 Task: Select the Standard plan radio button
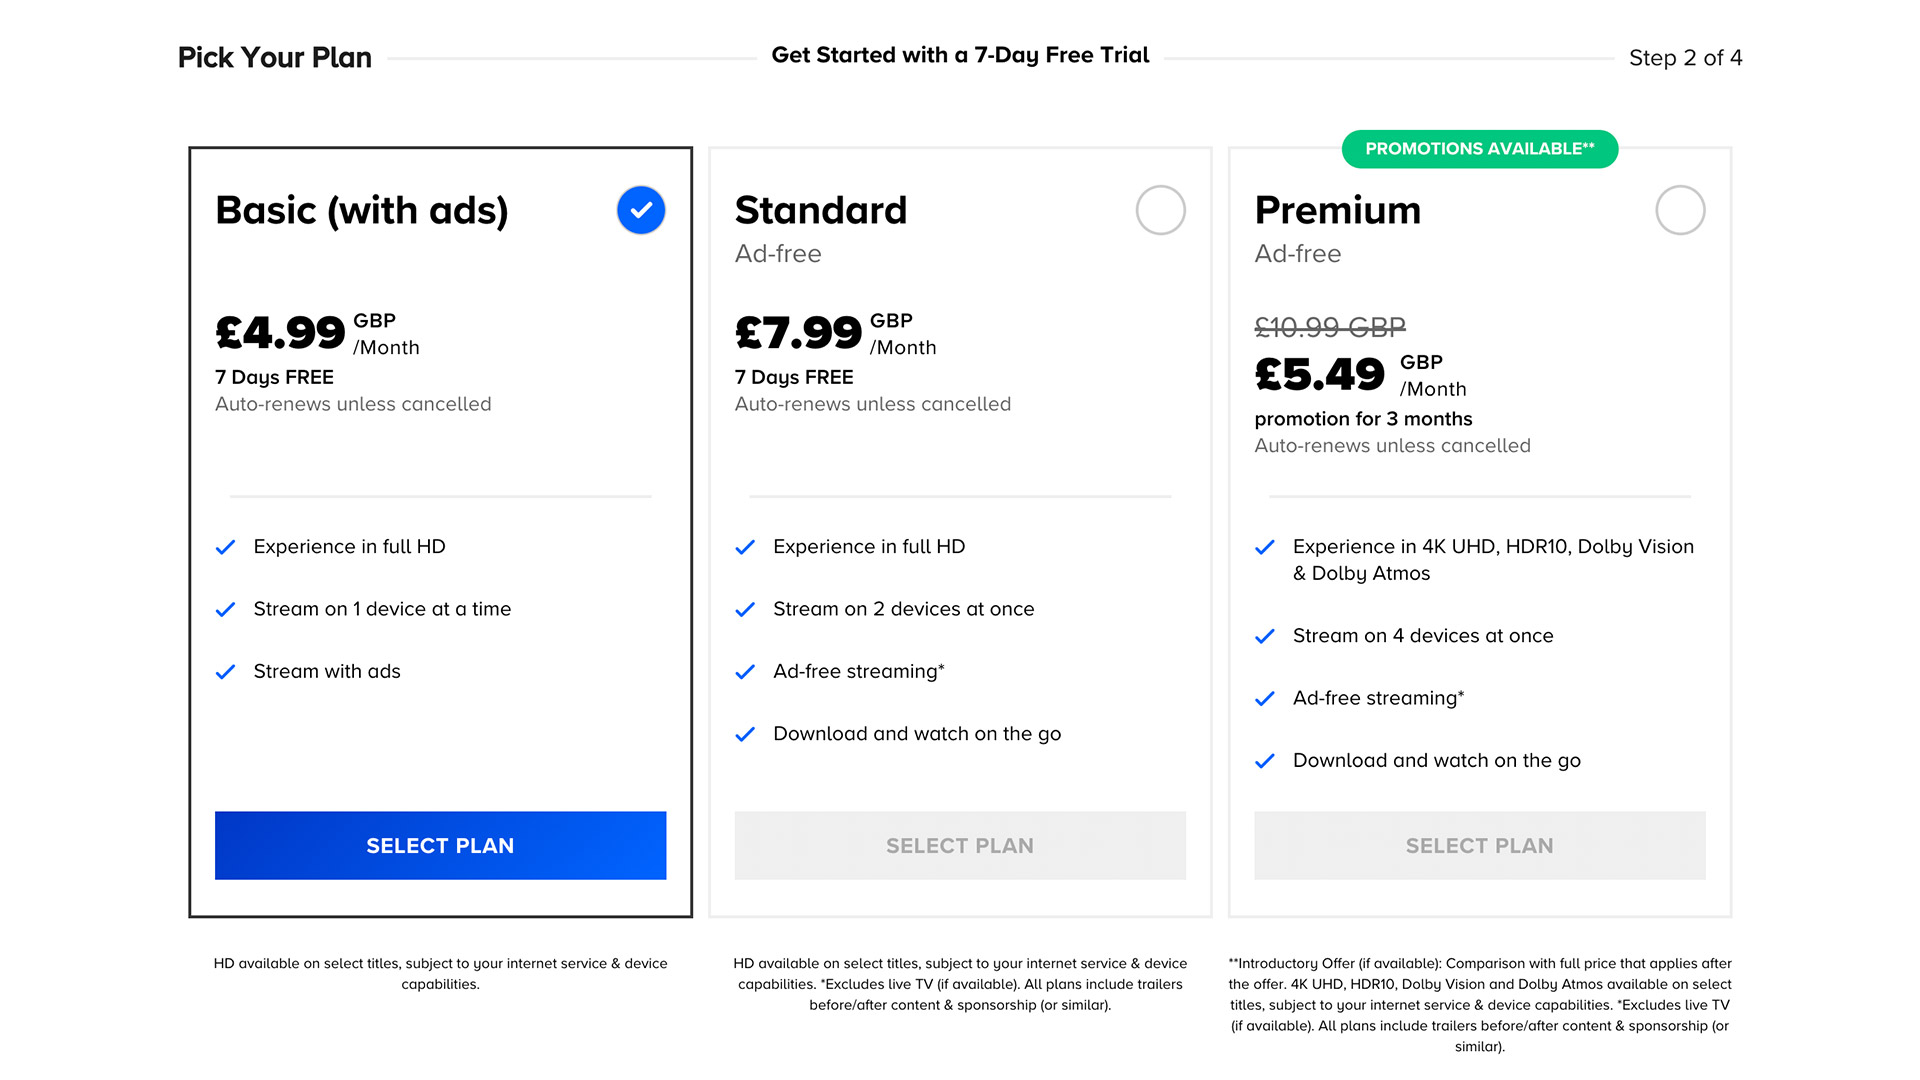[x=1160, y=210]
